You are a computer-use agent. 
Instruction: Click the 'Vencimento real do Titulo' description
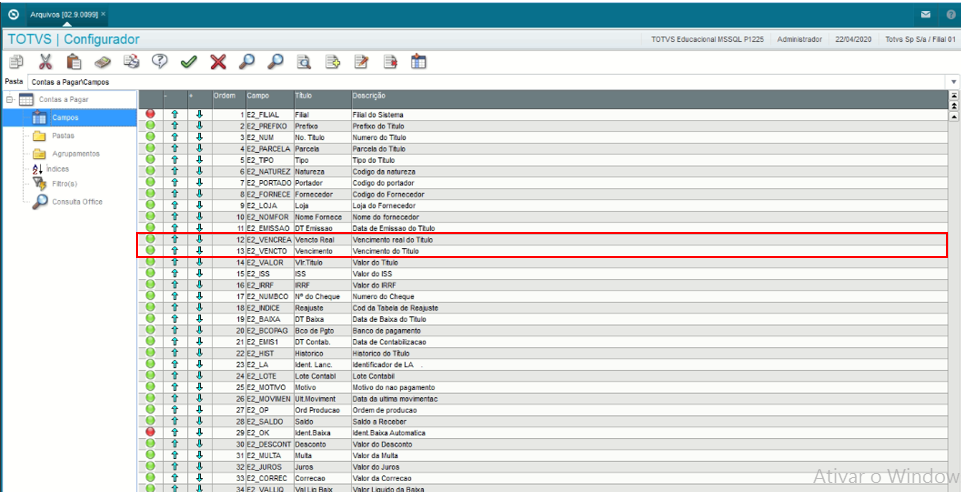[393, 240]
